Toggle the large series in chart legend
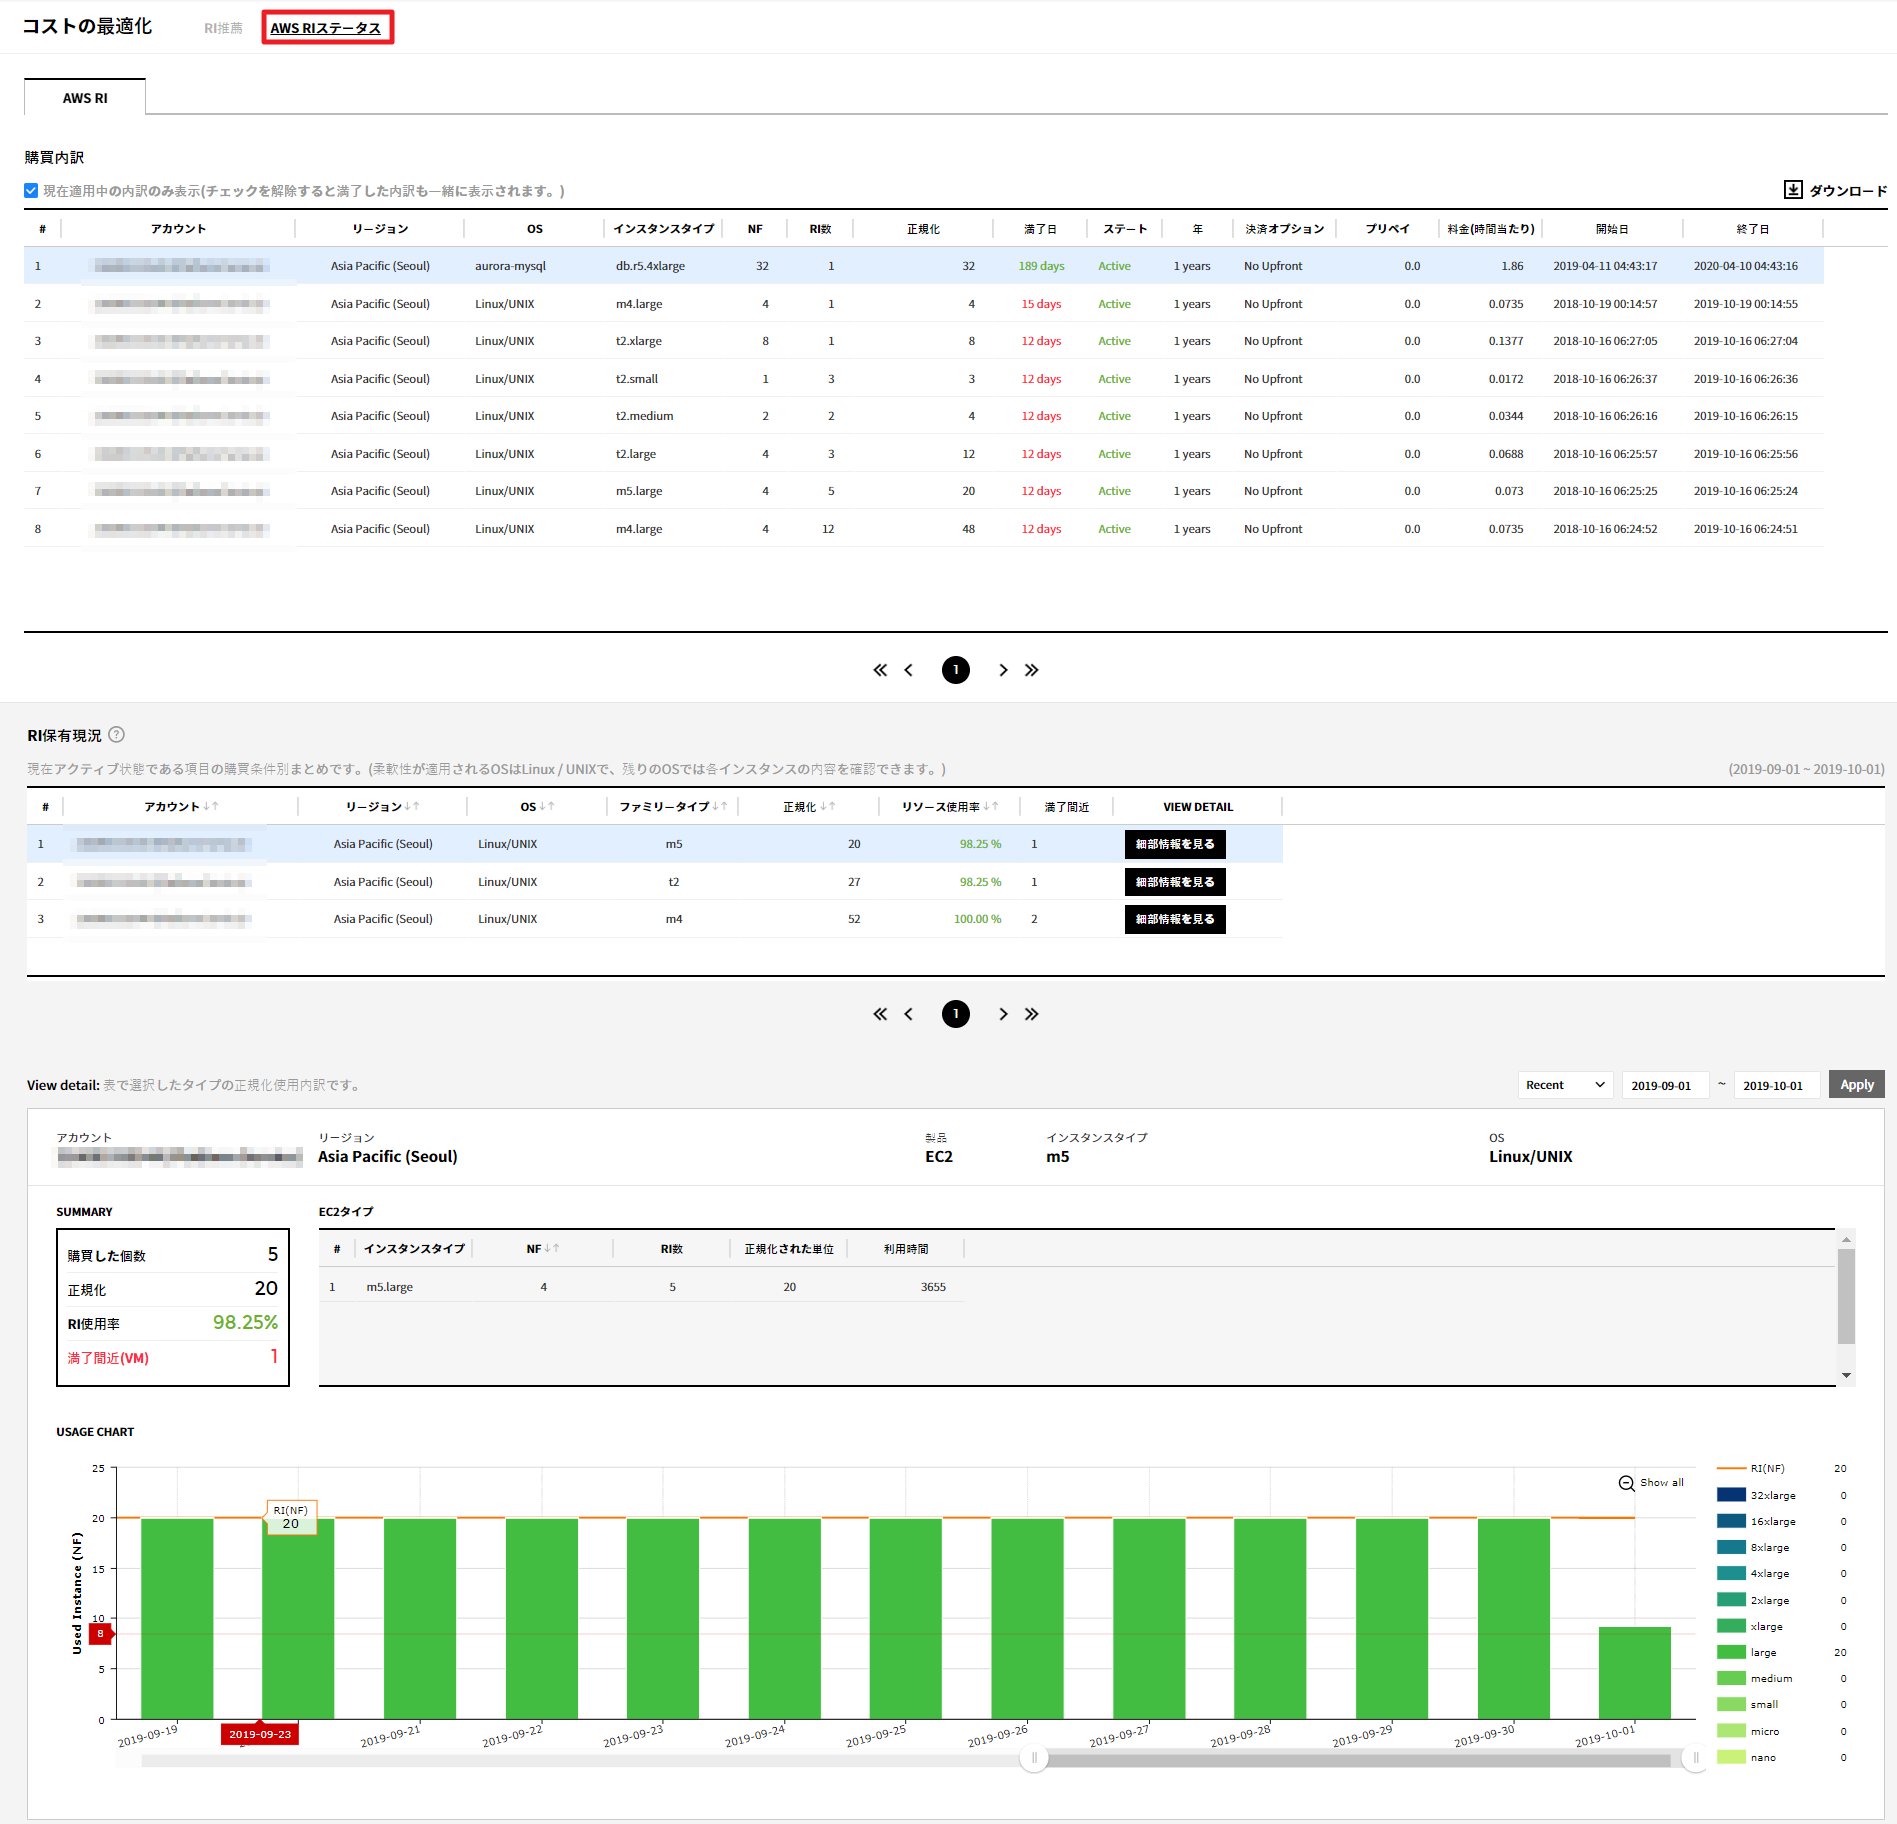The image size is (1897, 1824). [x=1762, y=1652]
